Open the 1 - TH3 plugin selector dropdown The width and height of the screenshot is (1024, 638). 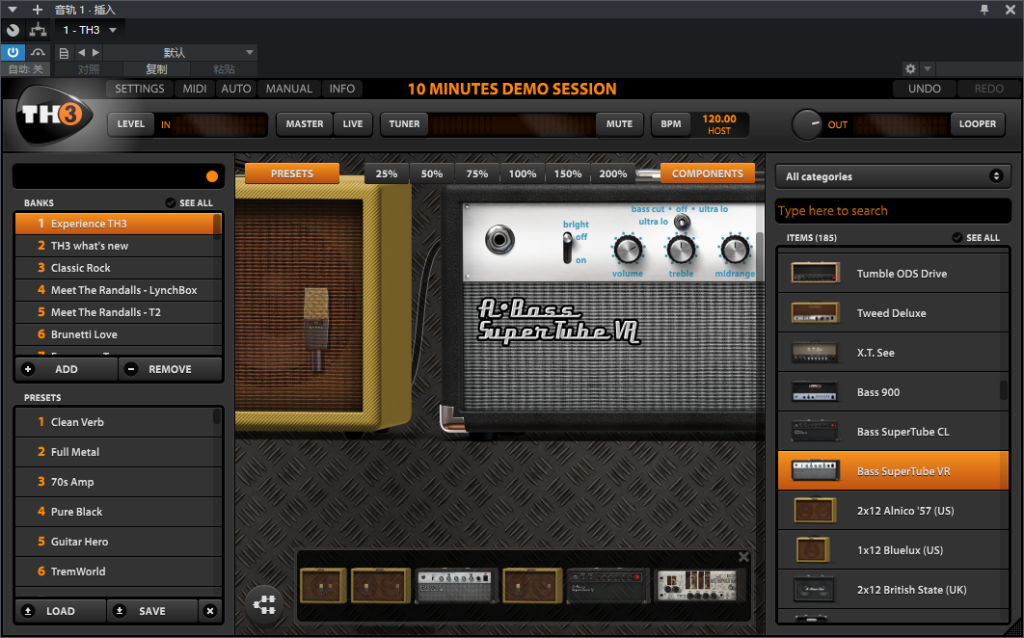click(89, 30)
